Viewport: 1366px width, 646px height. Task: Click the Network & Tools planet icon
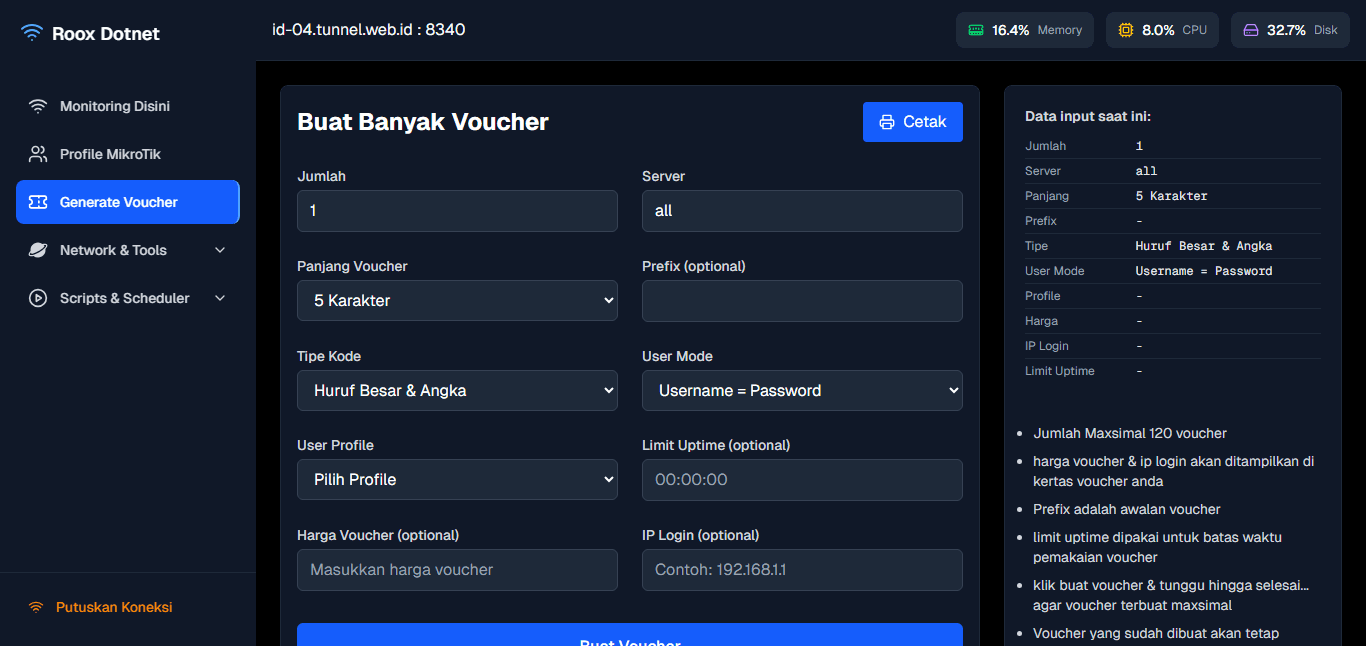(38, 250)
